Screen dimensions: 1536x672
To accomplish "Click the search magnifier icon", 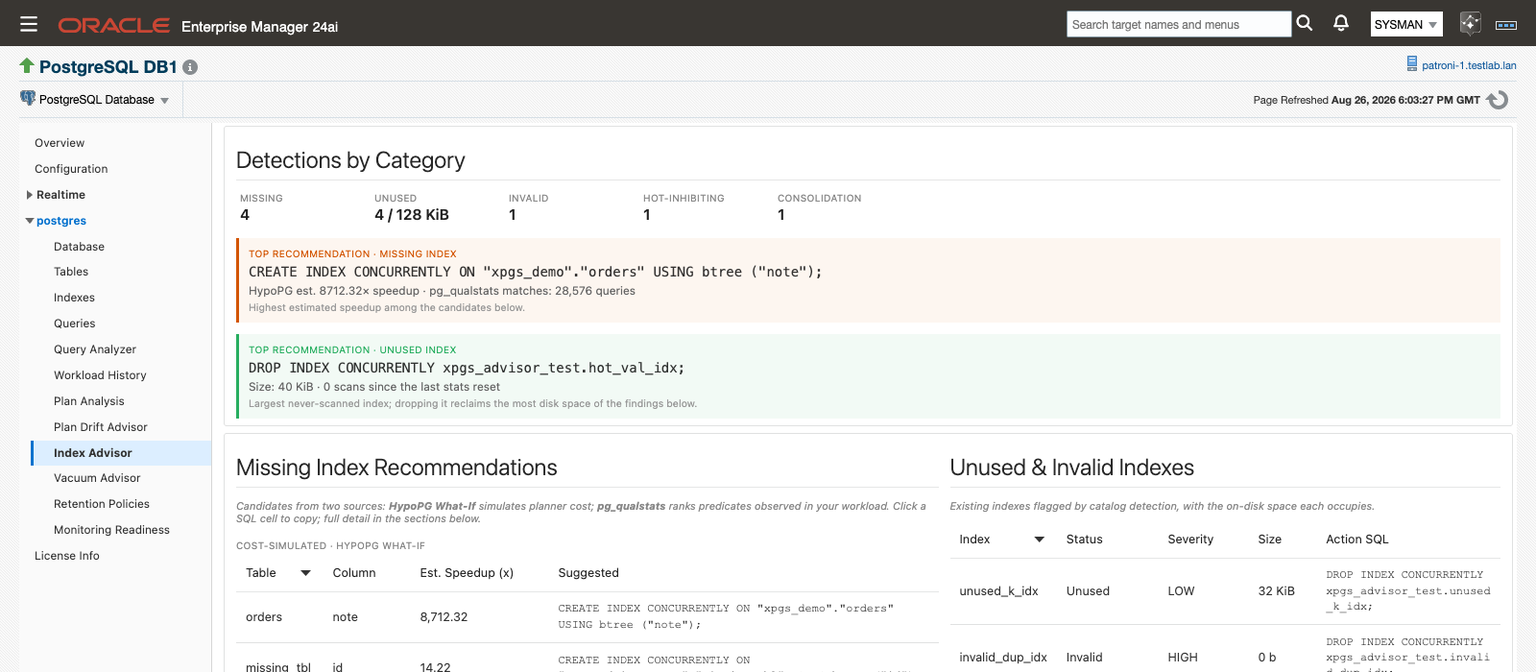I will click(1304, 24).
